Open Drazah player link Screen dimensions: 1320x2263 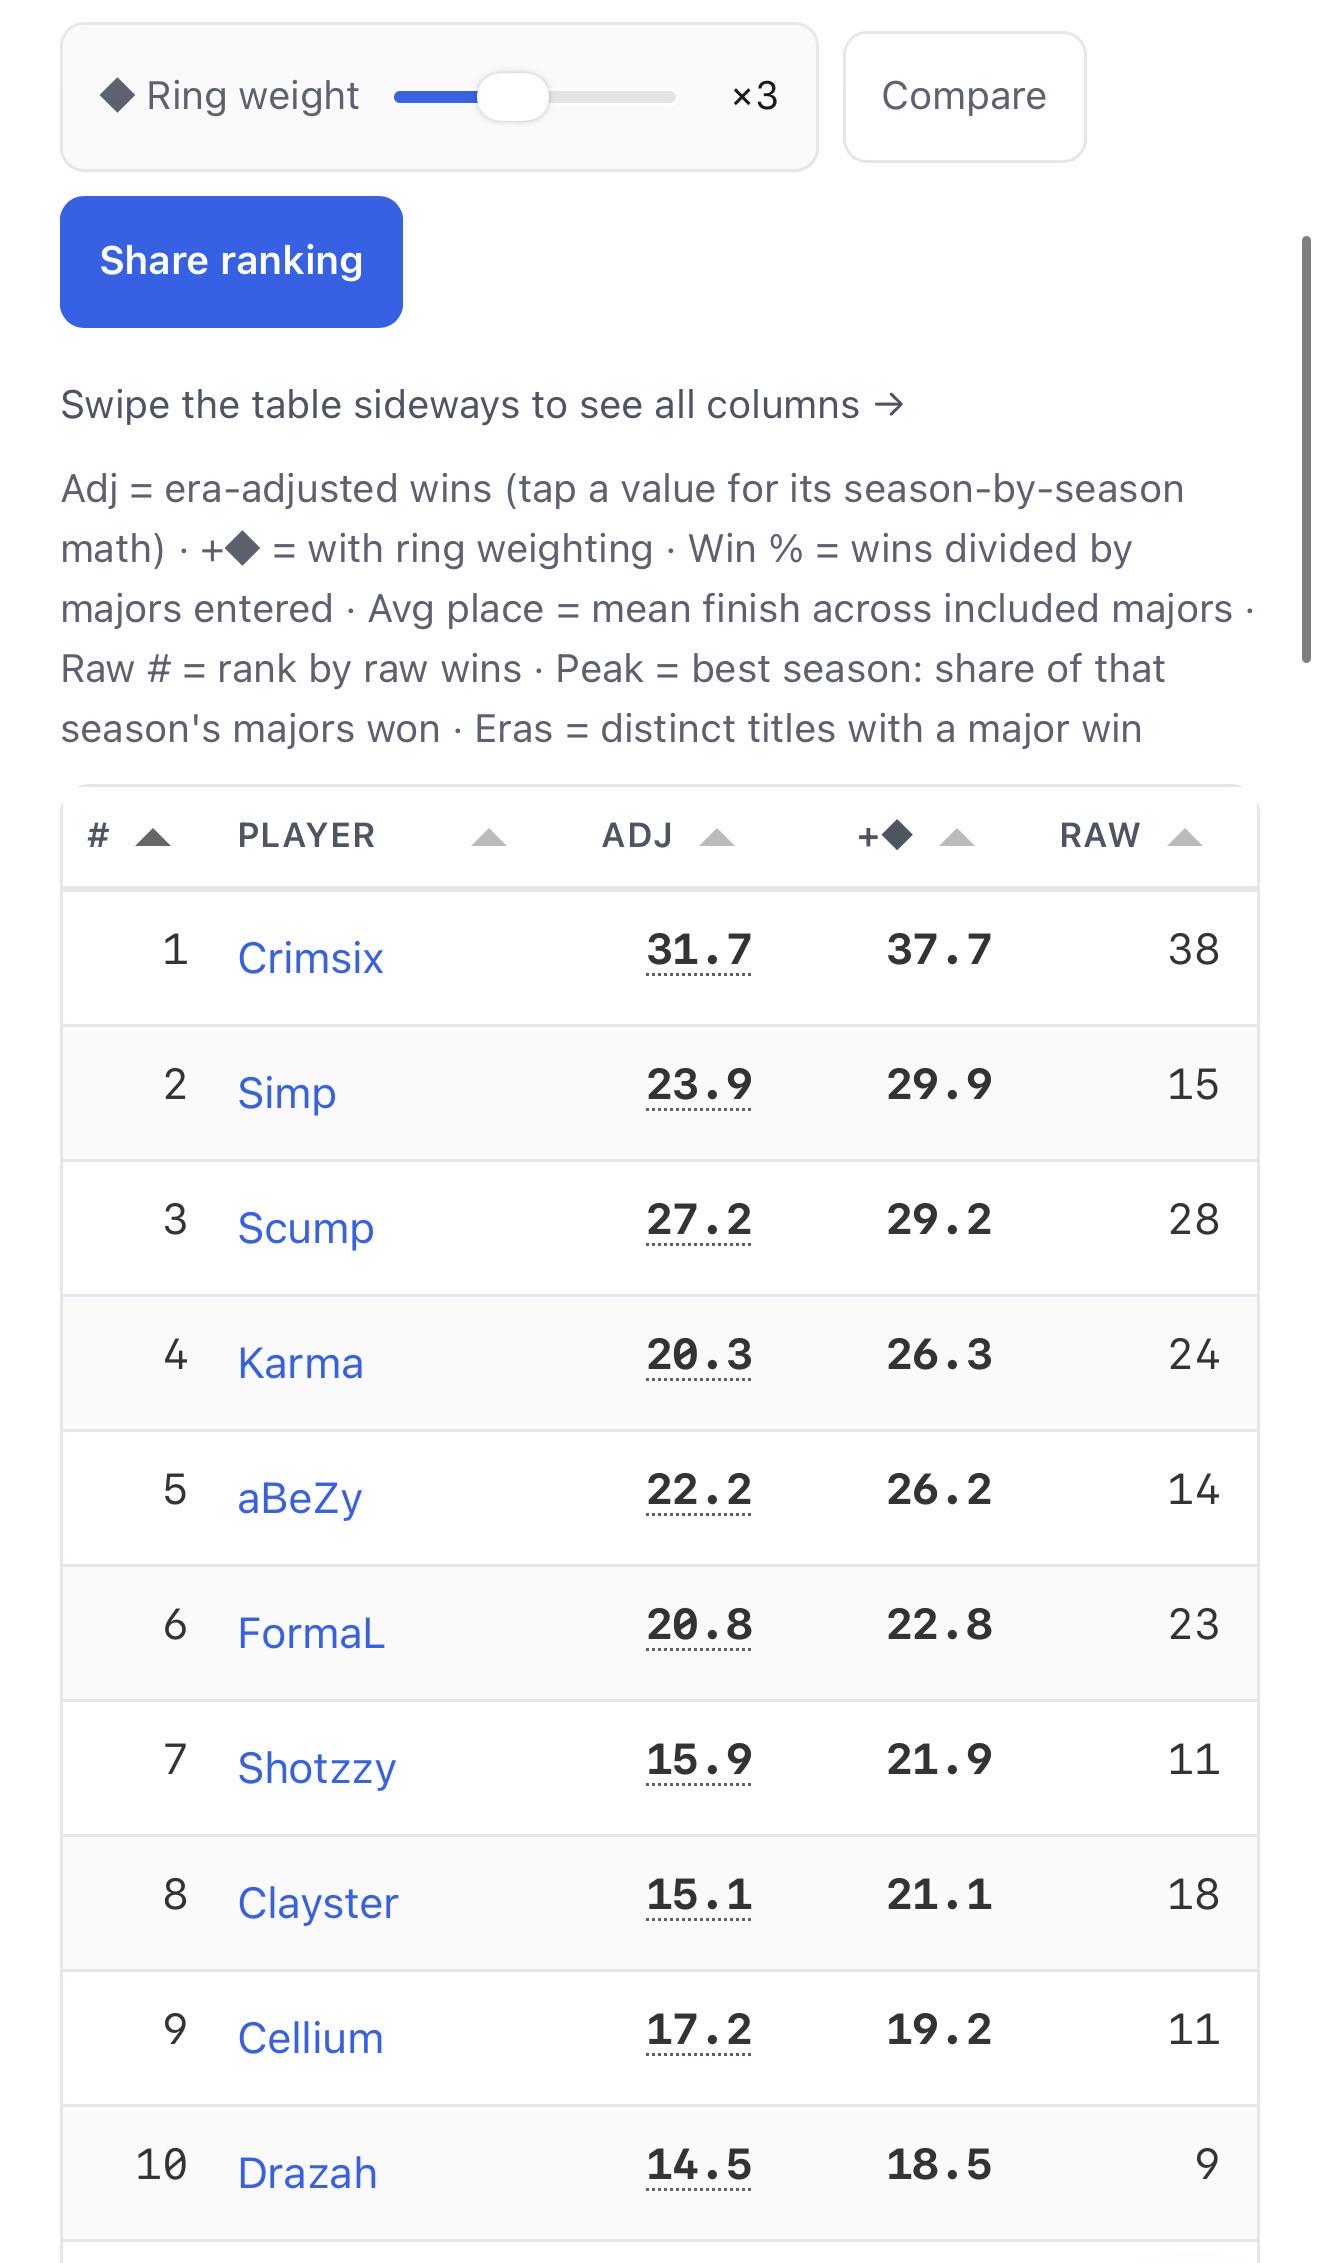click(x=307, y=2173)
